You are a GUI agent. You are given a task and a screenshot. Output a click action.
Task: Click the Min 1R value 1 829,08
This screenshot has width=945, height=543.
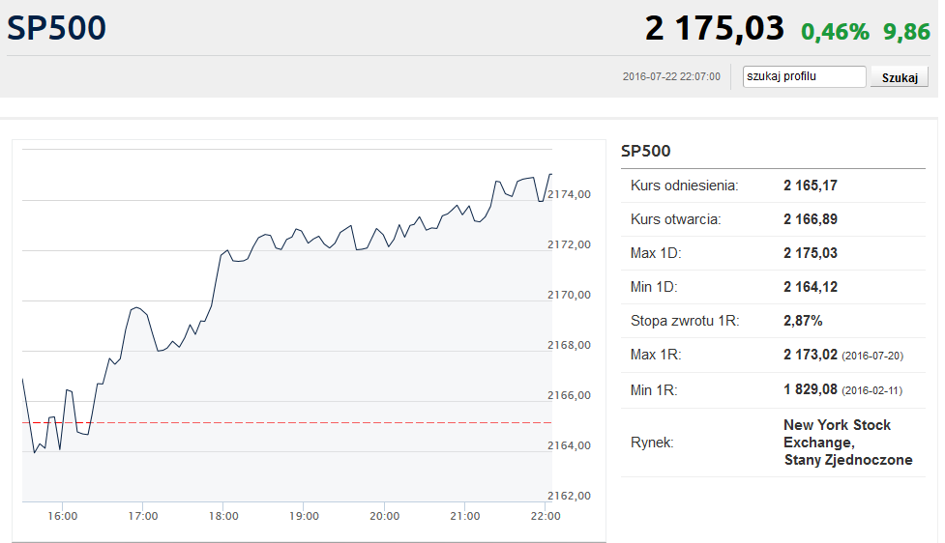[x=810, y=389]
